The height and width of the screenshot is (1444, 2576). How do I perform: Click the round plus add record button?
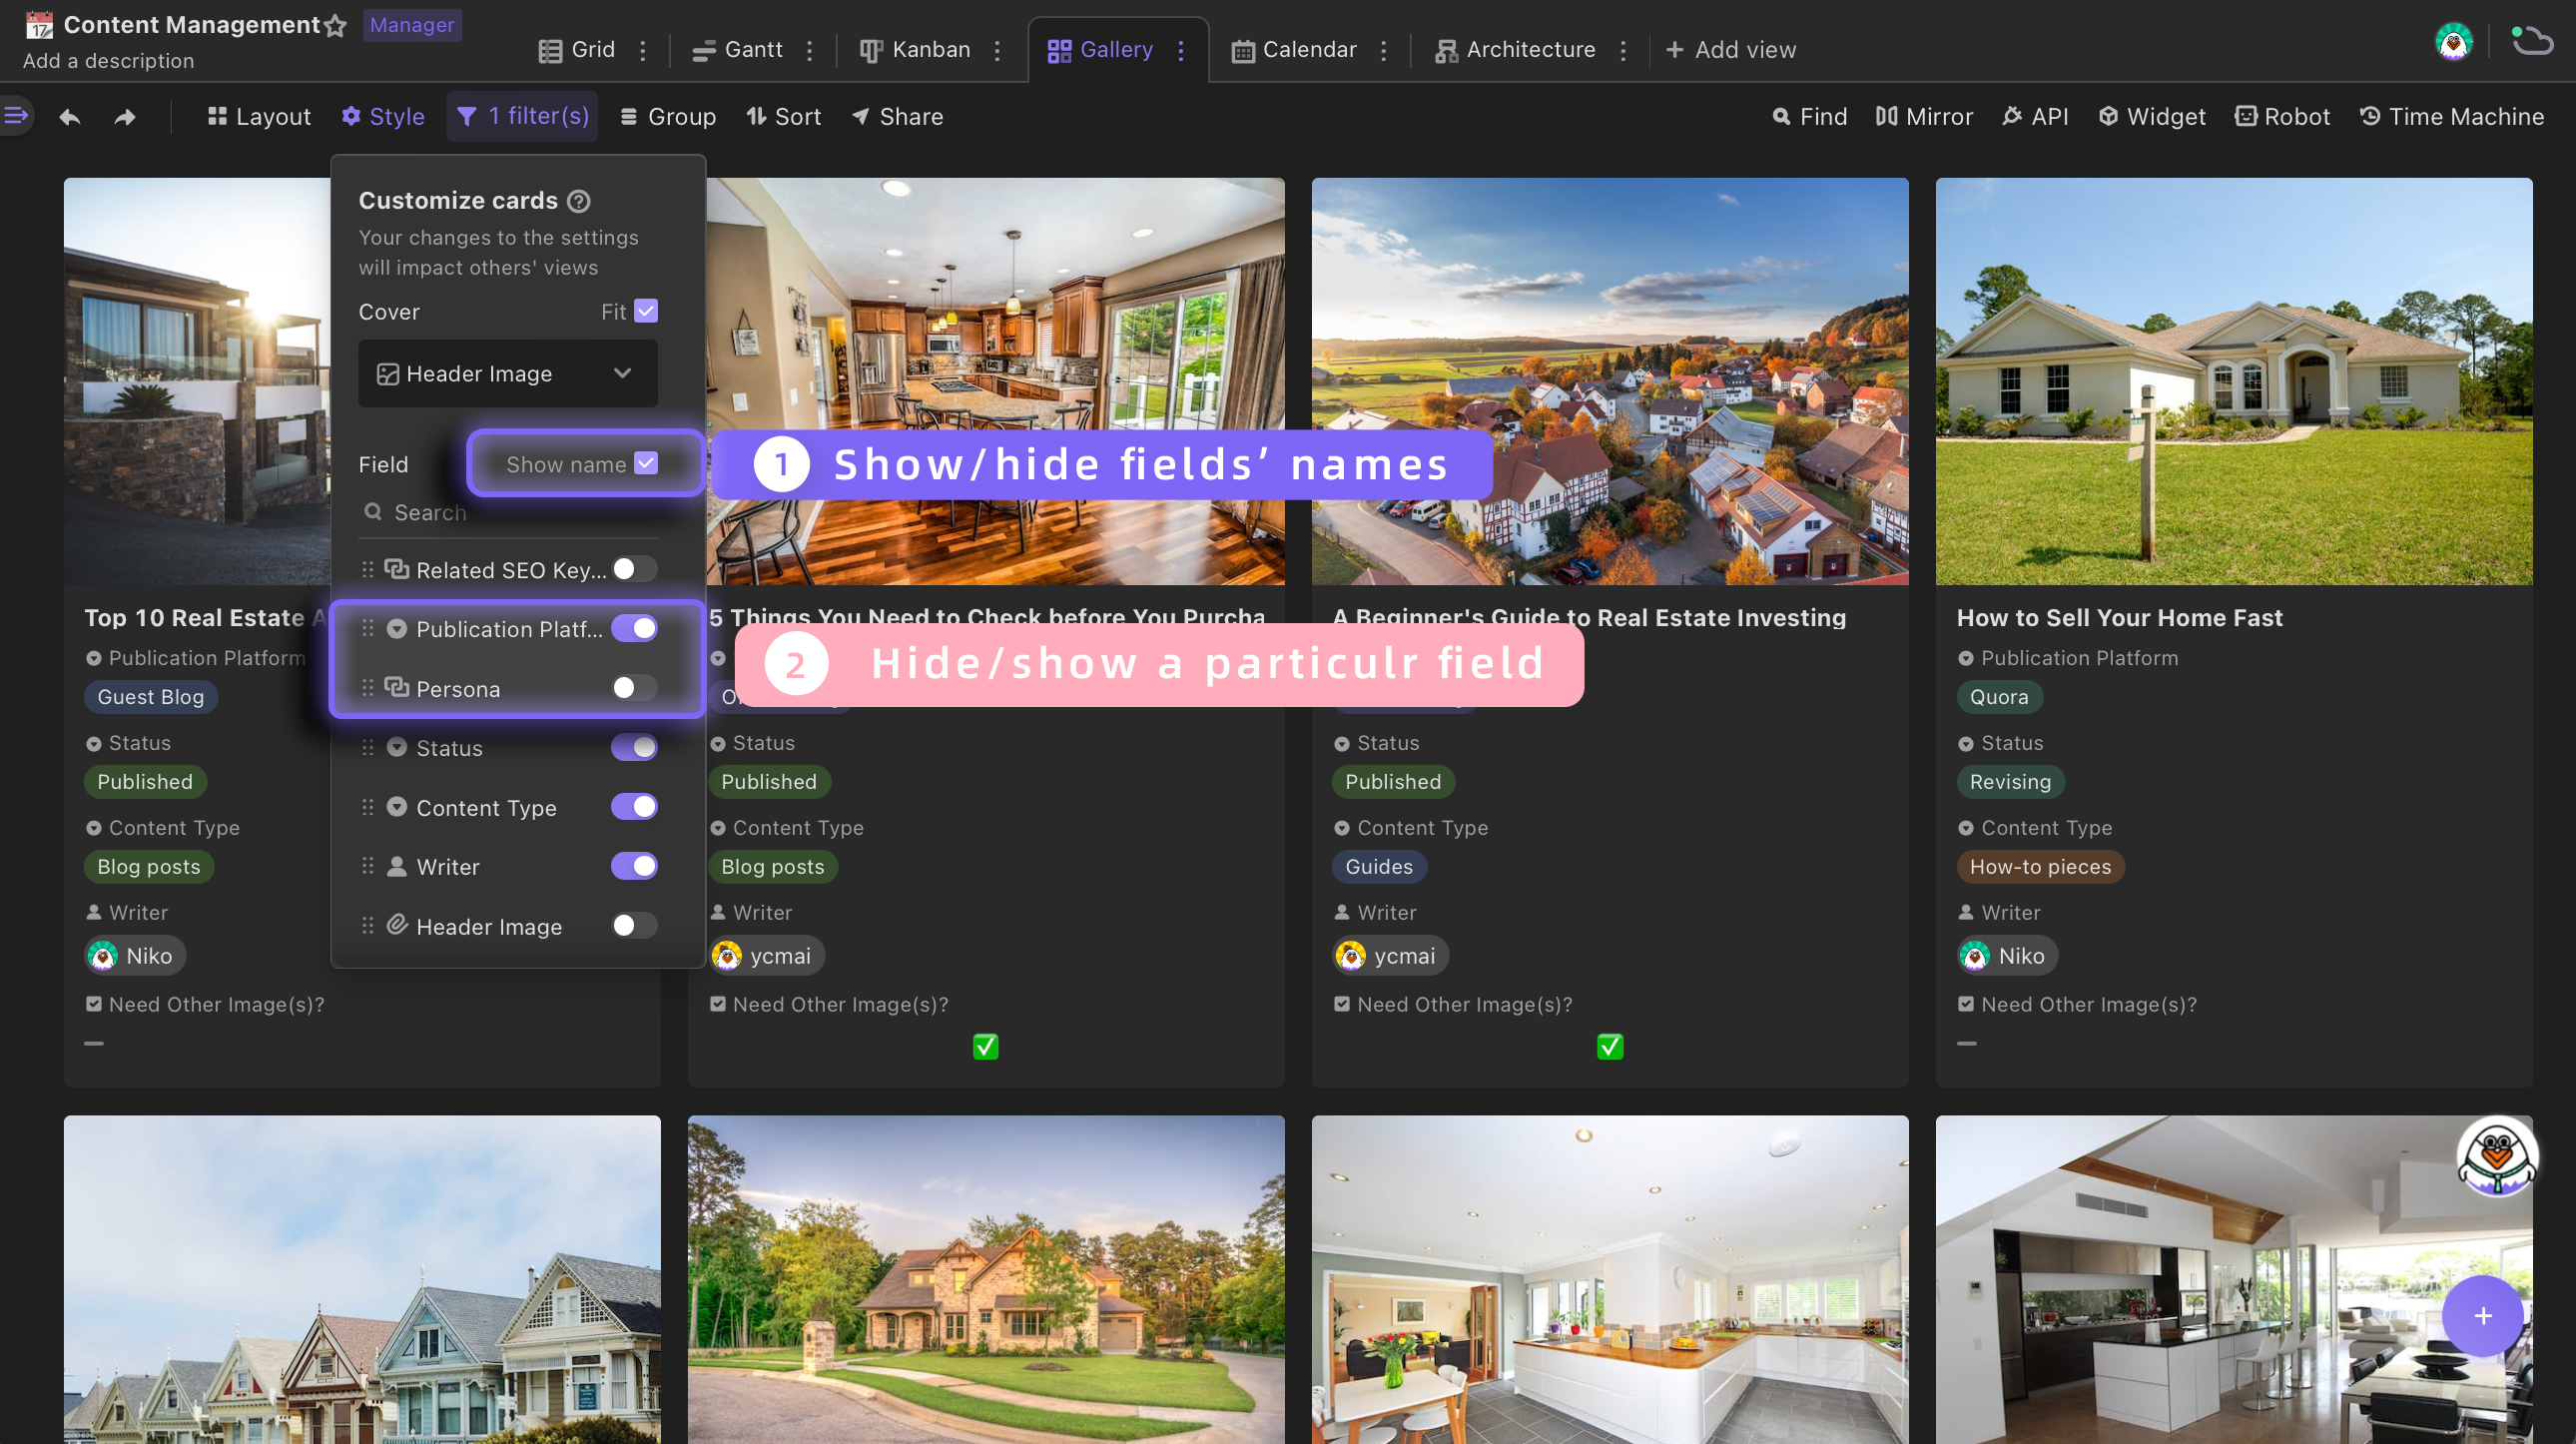2482,1315
